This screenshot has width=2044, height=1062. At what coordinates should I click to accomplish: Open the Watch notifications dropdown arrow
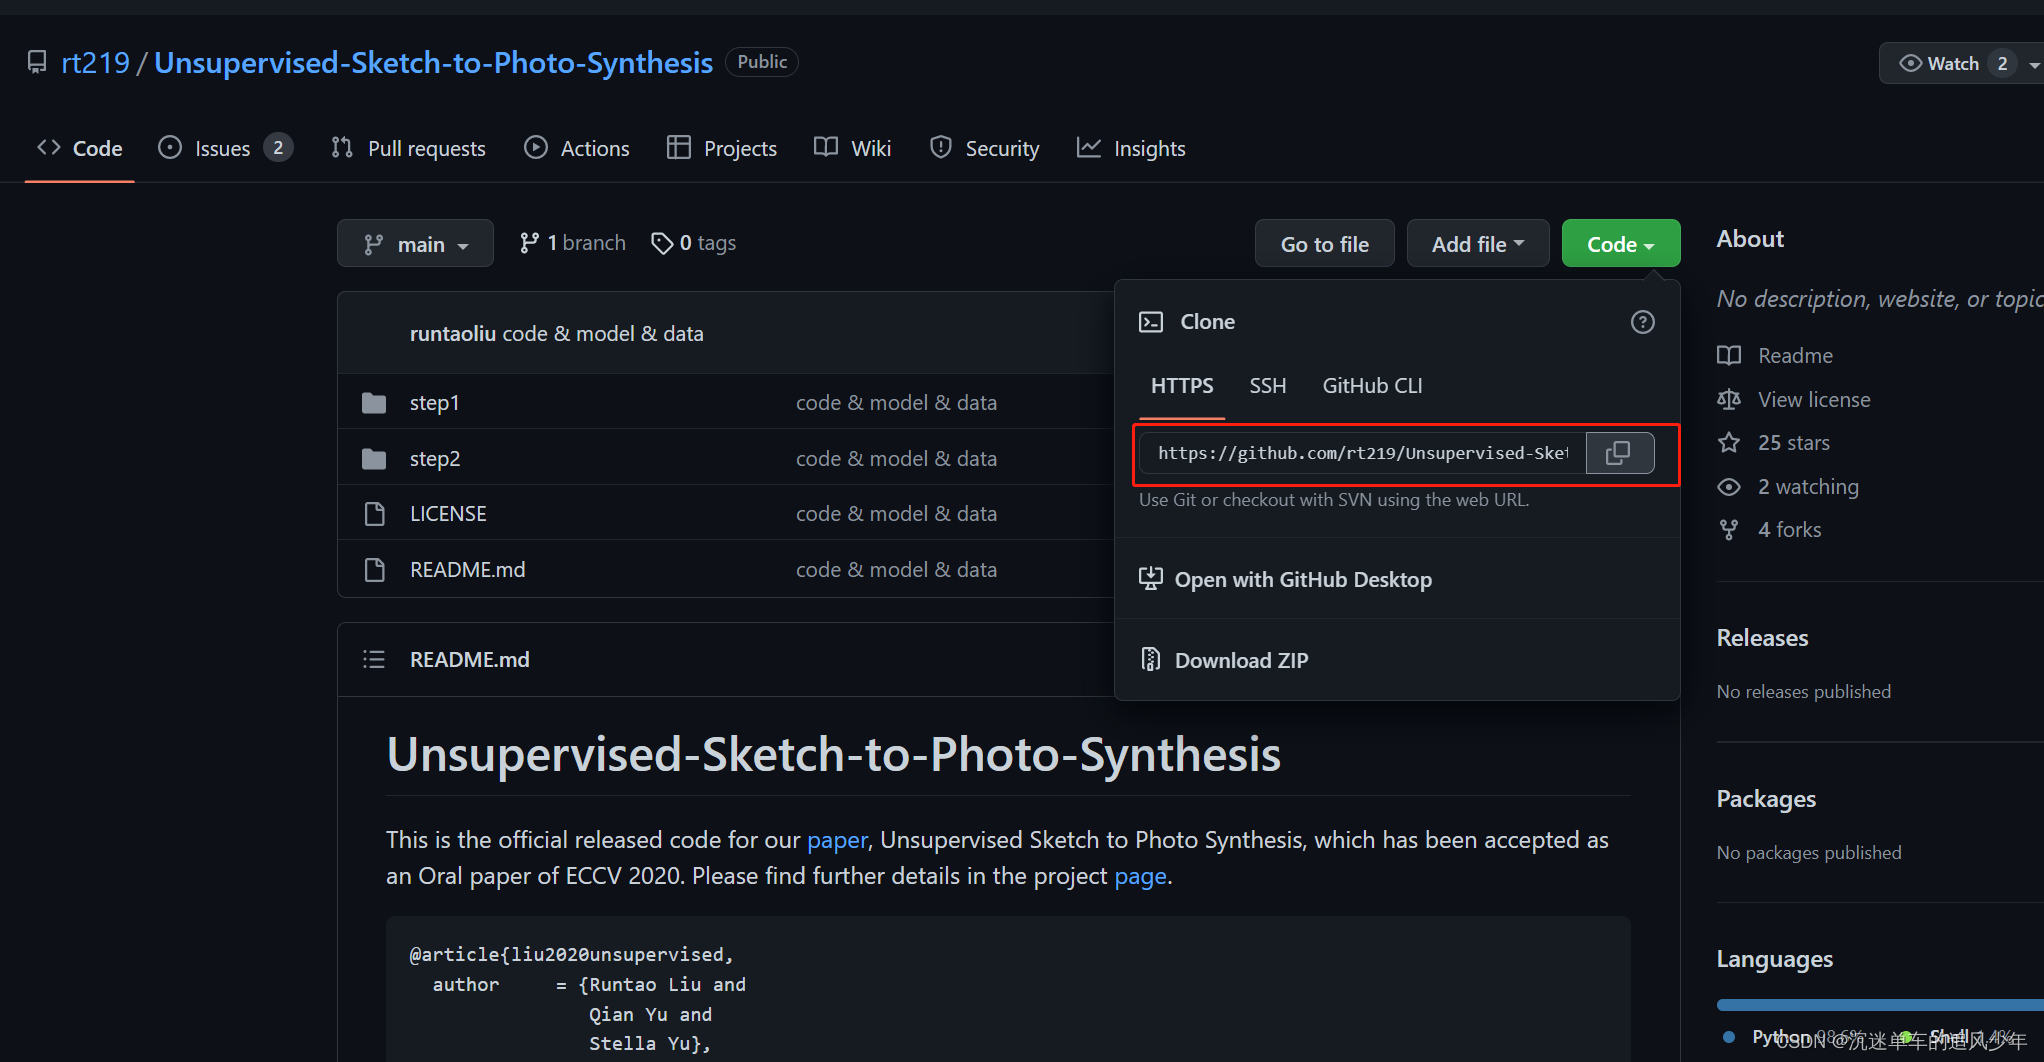point(2034,64)
